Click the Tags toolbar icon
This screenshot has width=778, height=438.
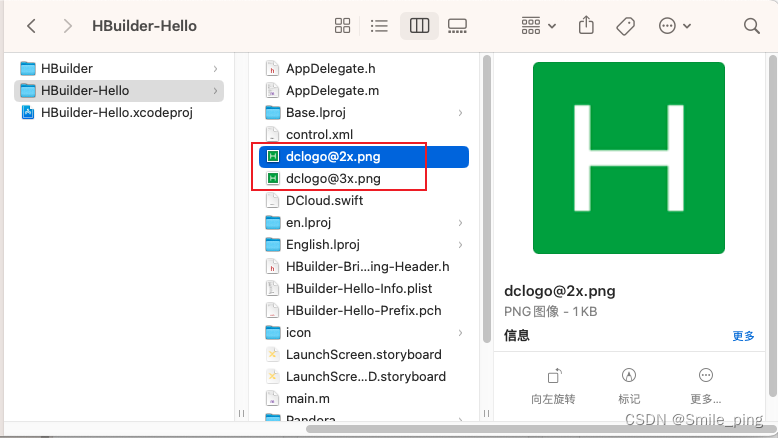[x=625, y=26]
